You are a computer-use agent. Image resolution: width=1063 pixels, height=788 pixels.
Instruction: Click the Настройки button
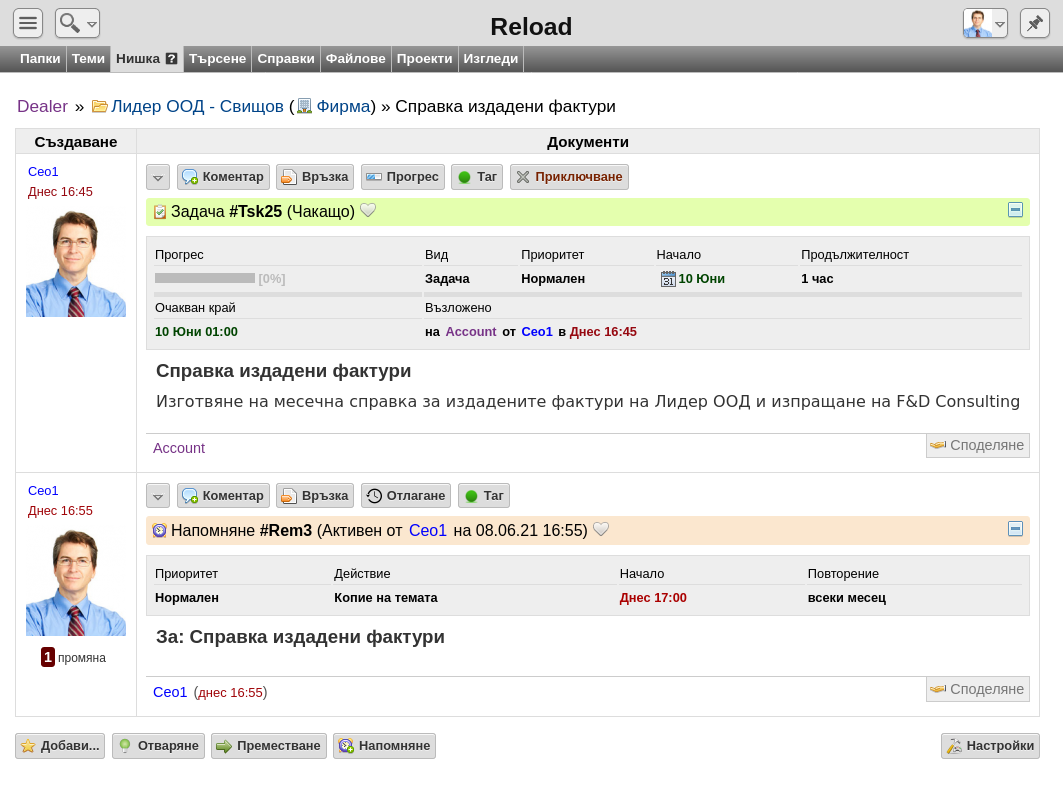(990, 746)
